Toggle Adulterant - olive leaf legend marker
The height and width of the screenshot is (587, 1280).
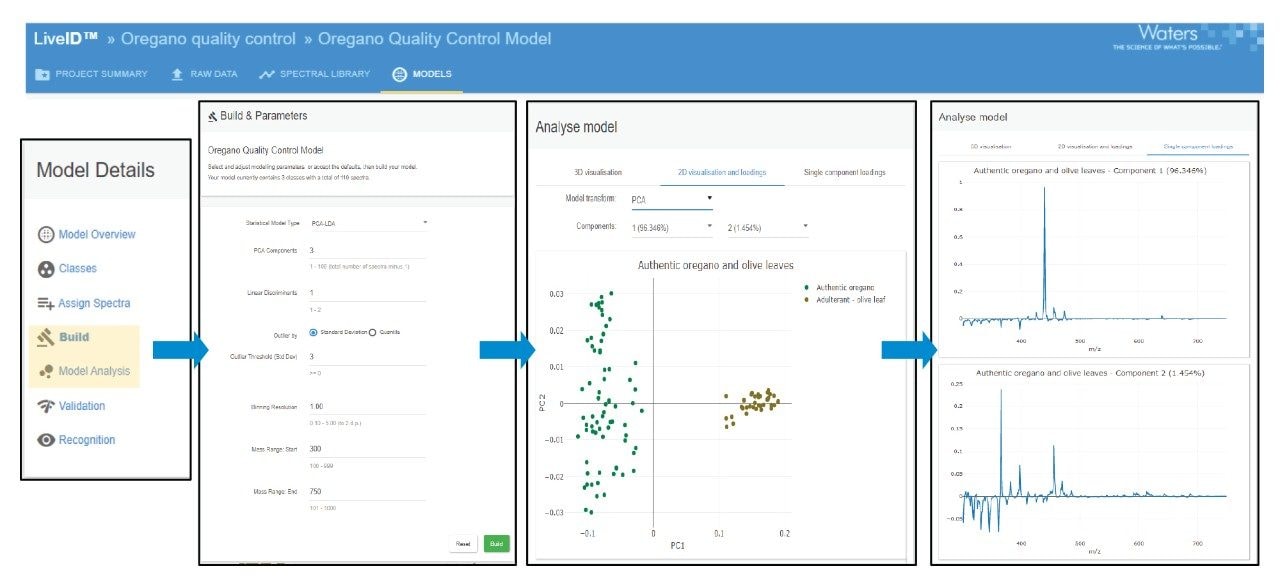pos(807,299)
